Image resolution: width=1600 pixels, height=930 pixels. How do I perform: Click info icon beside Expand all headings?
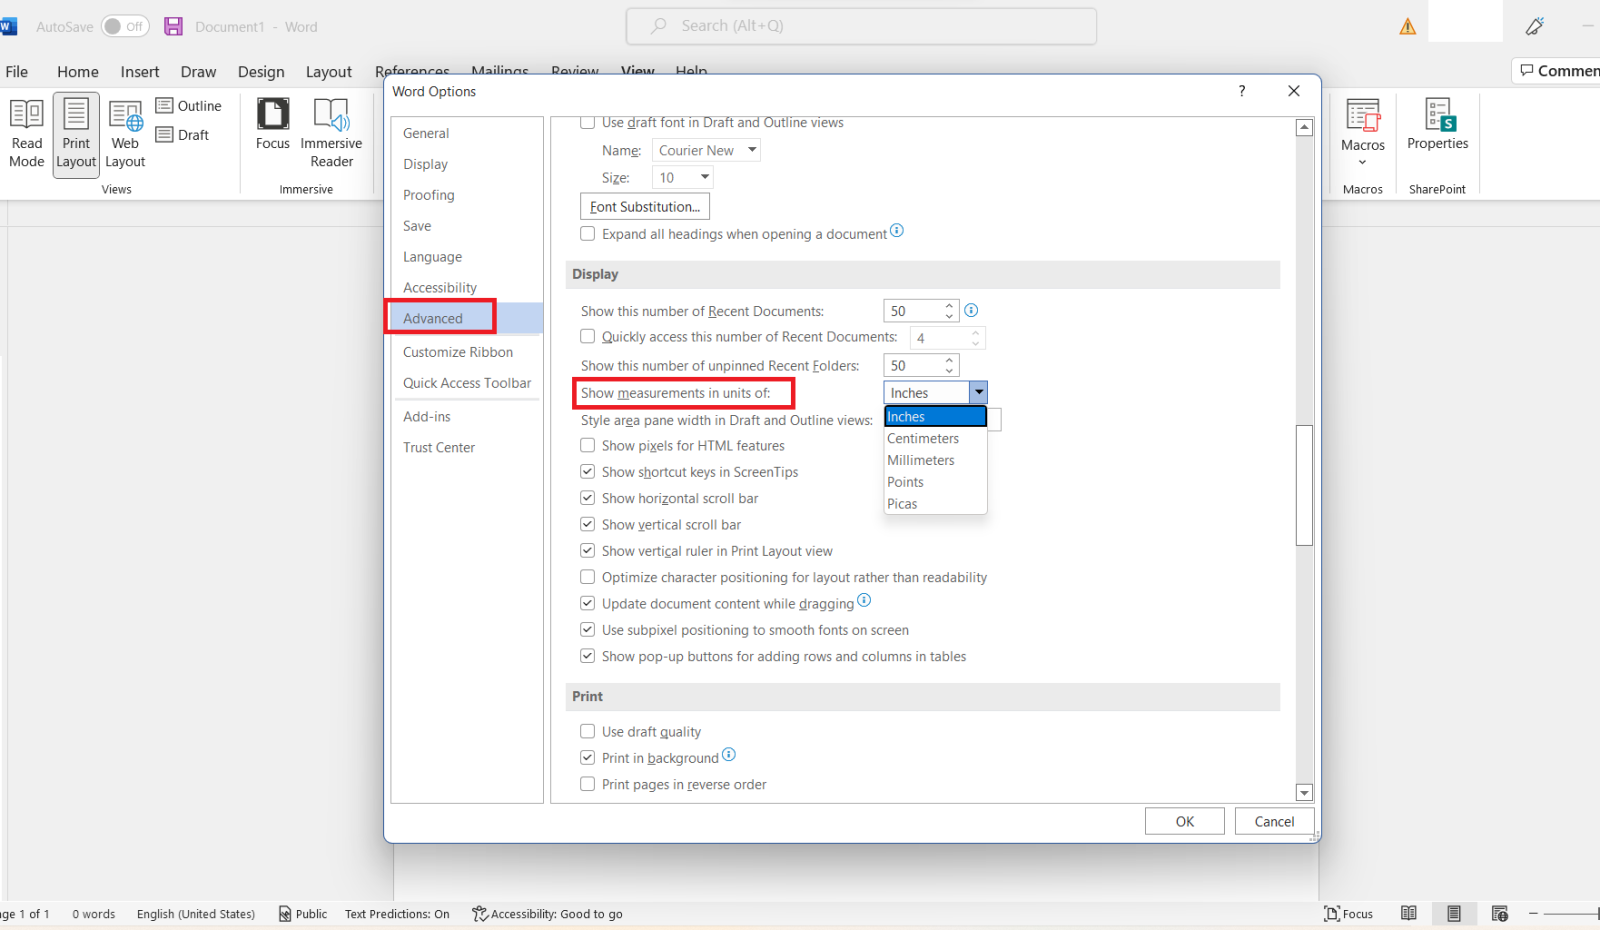(897, 230)
